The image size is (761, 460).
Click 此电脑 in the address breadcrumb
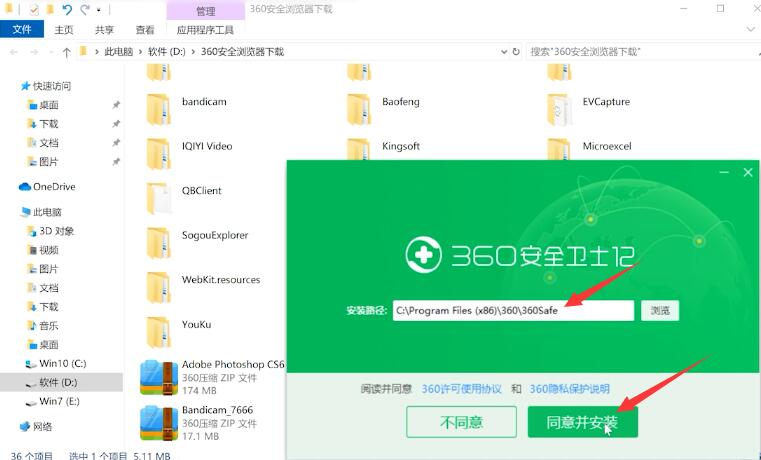pyautogui.click(x=119, y=52)
